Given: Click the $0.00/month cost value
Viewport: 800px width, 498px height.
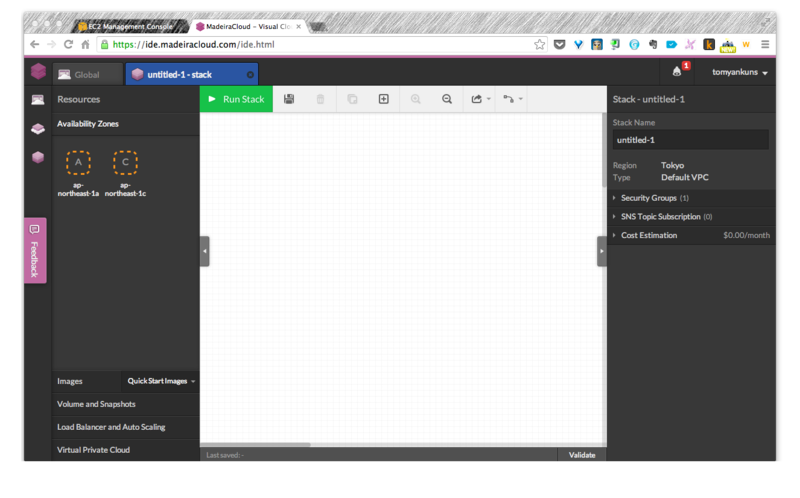Looking at the screenshot, I should tap(746, 235).
